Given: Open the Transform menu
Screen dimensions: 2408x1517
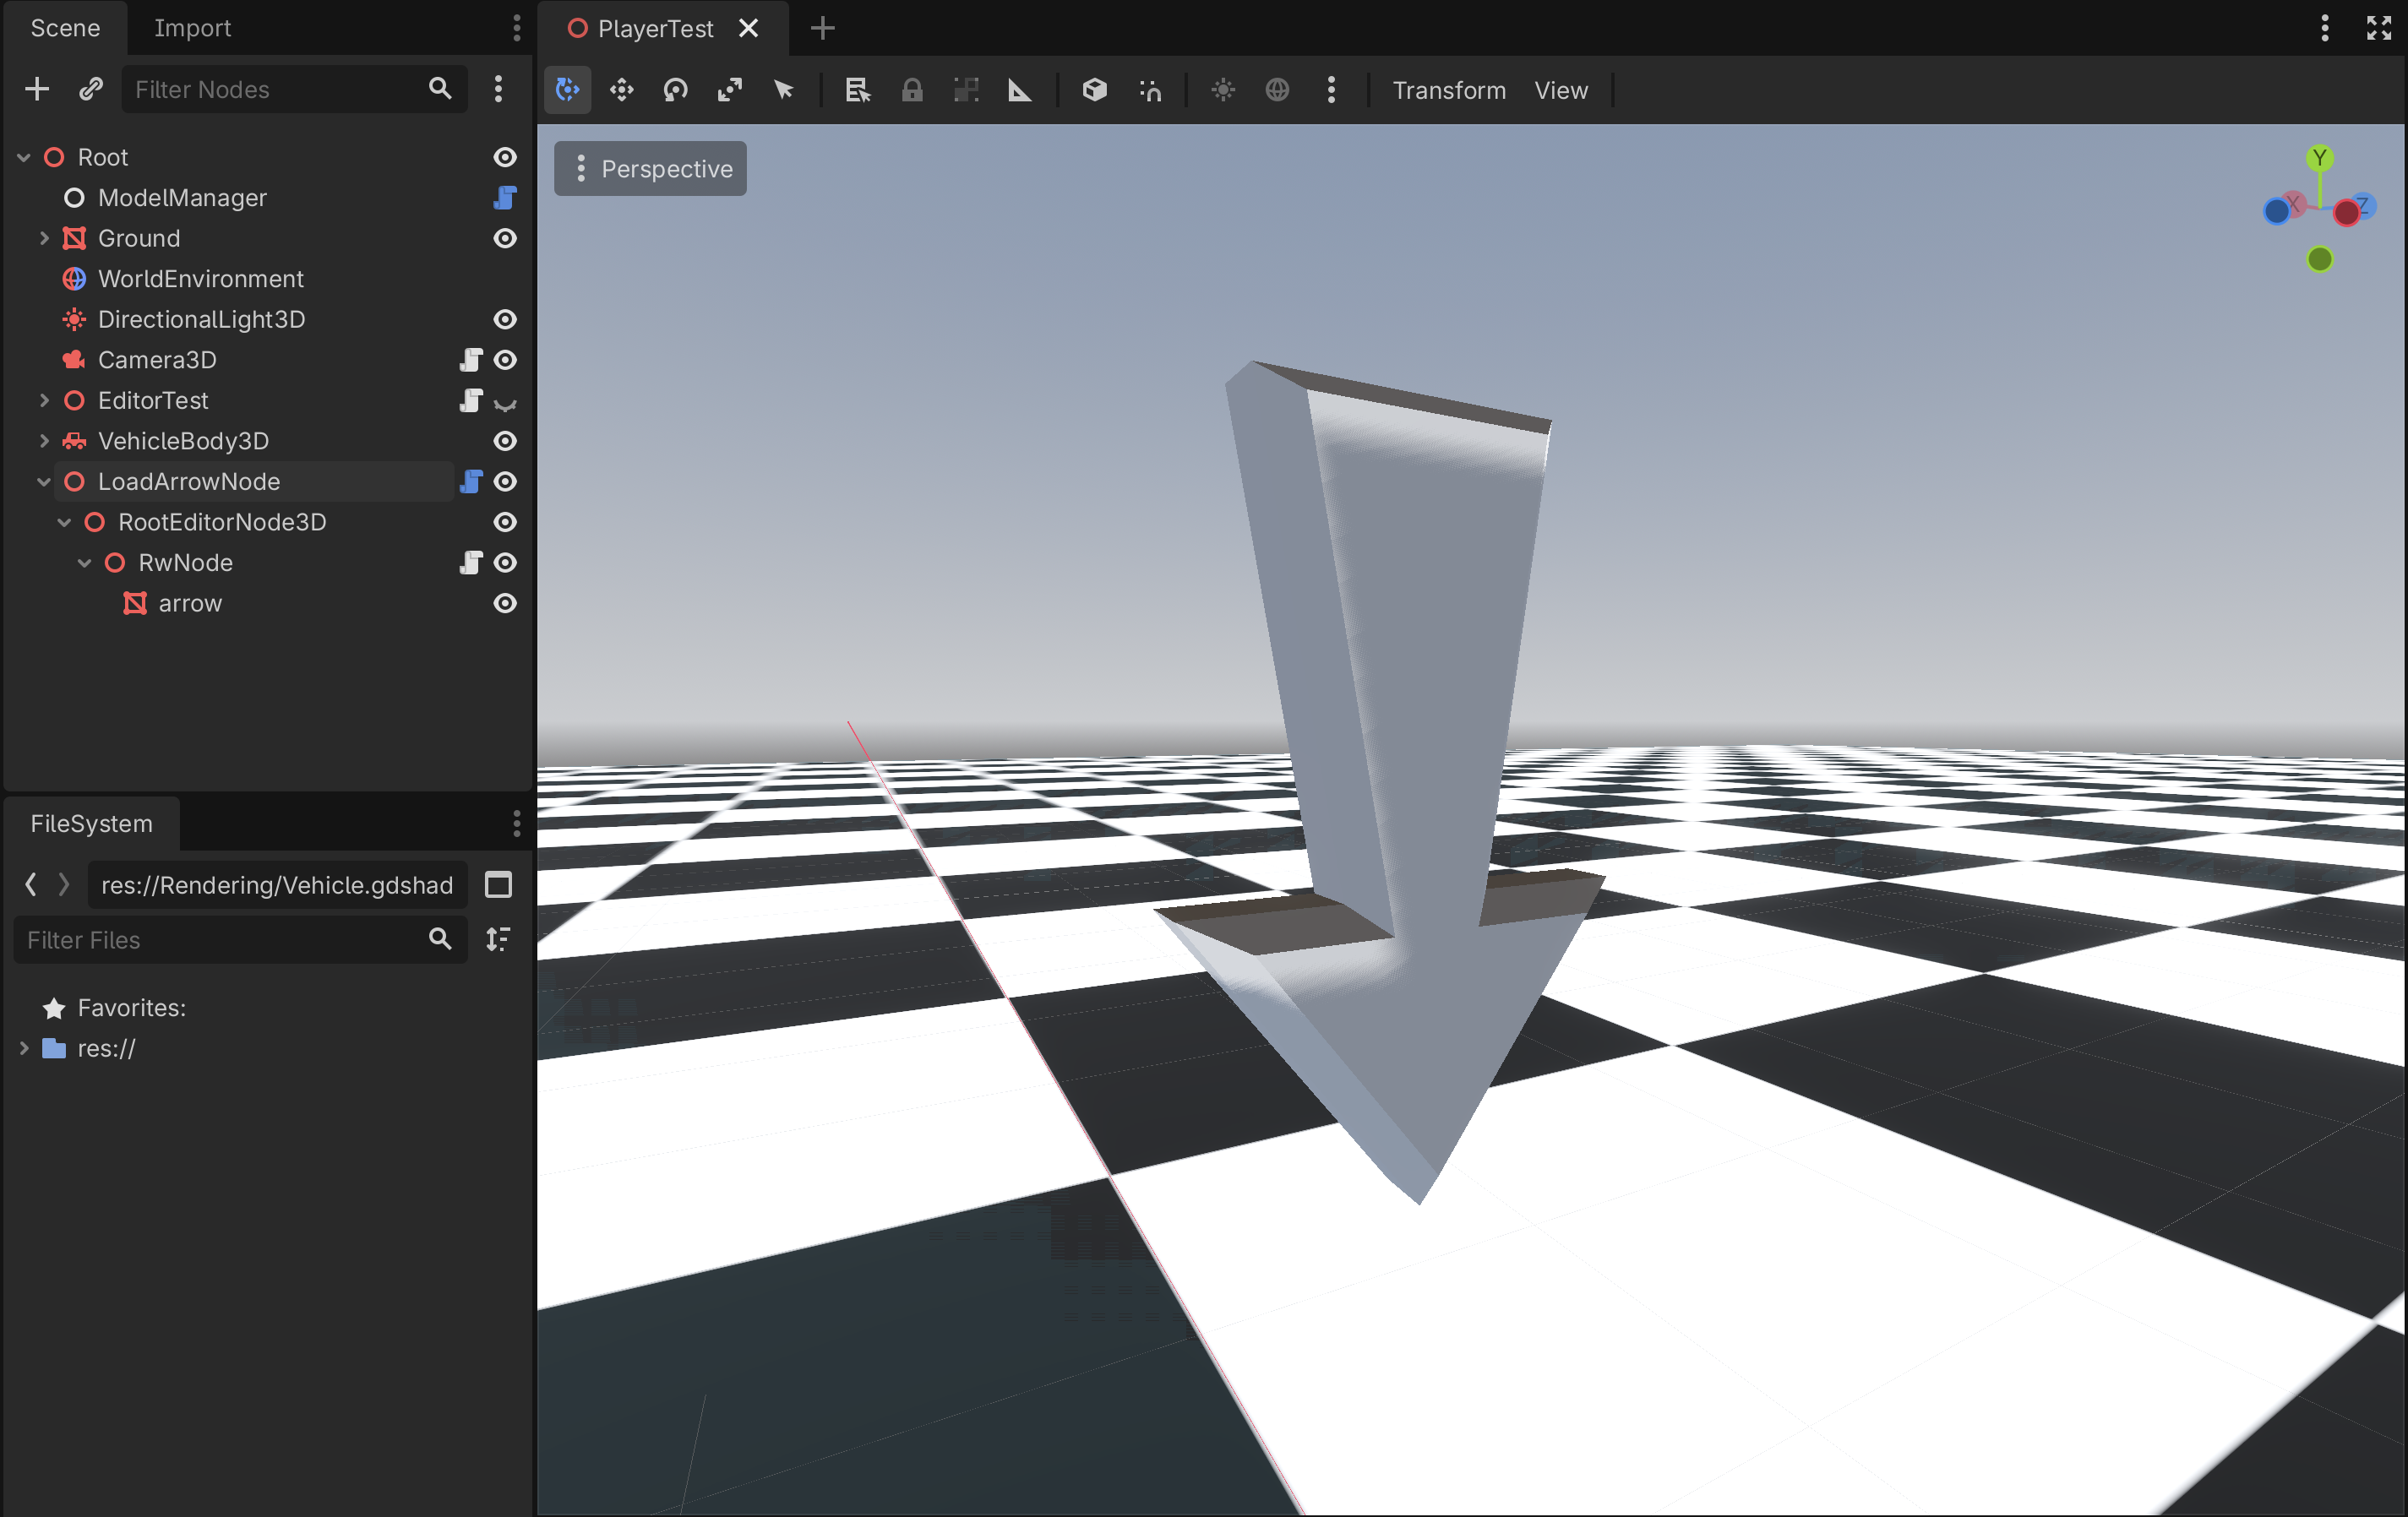Looking at the screenshot, I should tap(1449, 90).
